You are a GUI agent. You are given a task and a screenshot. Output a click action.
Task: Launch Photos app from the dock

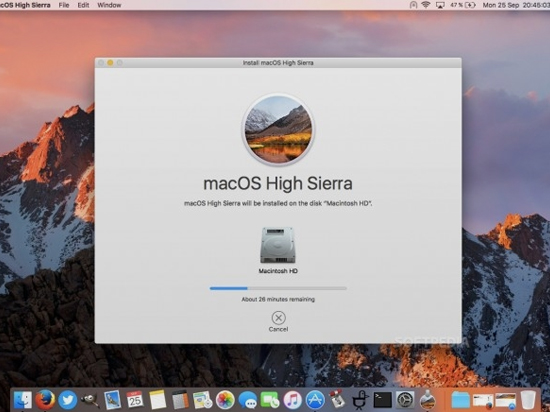[x=225, y=400]
